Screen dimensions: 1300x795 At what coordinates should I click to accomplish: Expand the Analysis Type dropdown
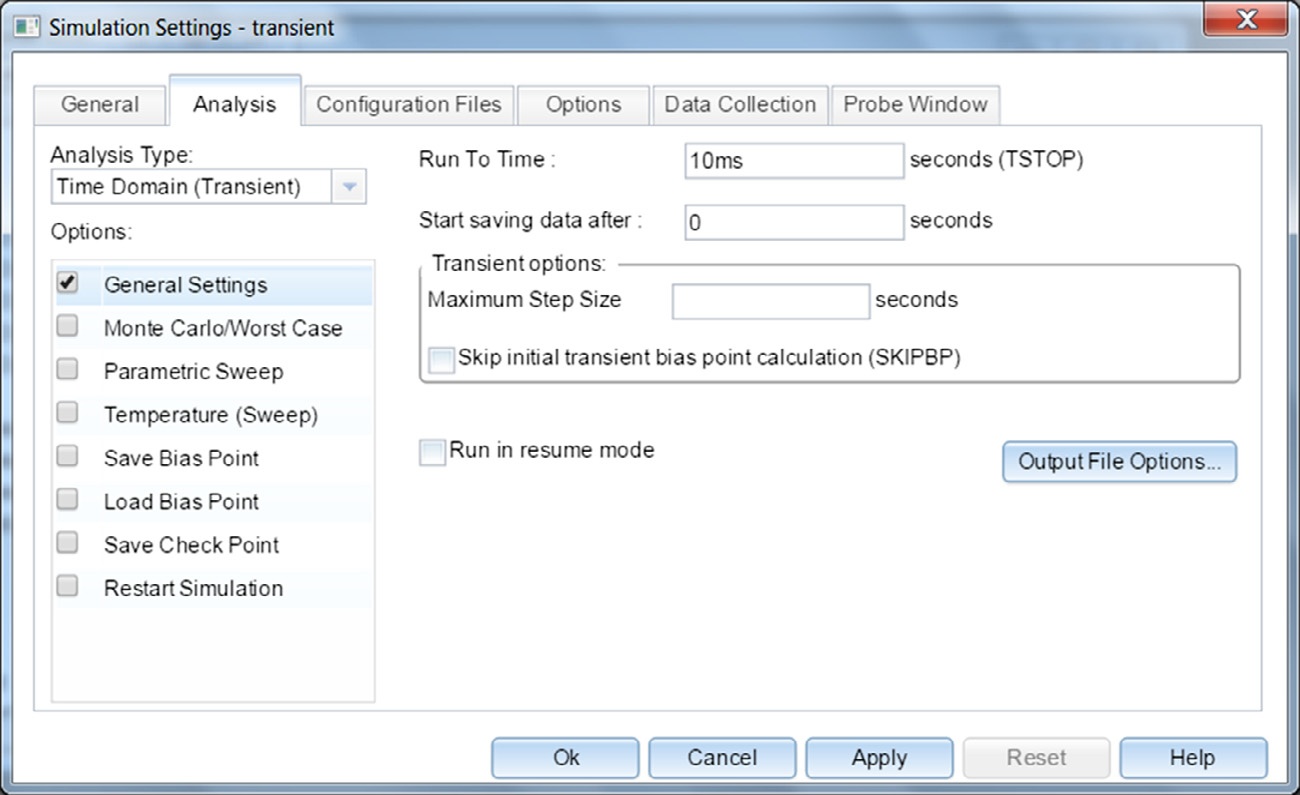pos(348,187)
